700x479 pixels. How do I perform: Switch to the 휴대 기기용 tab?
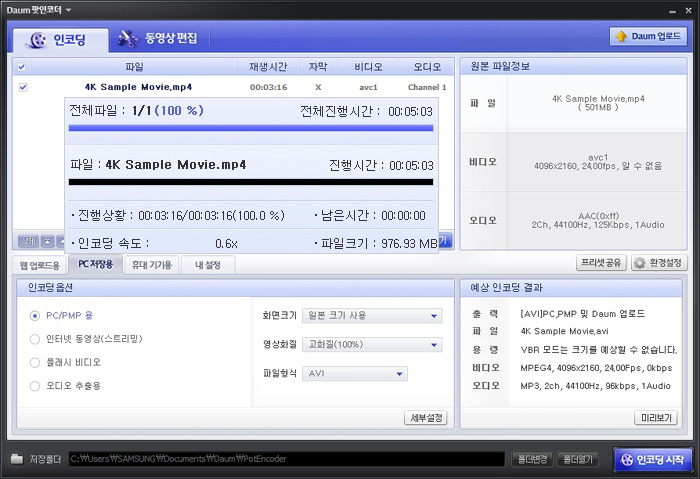[152, 265]
